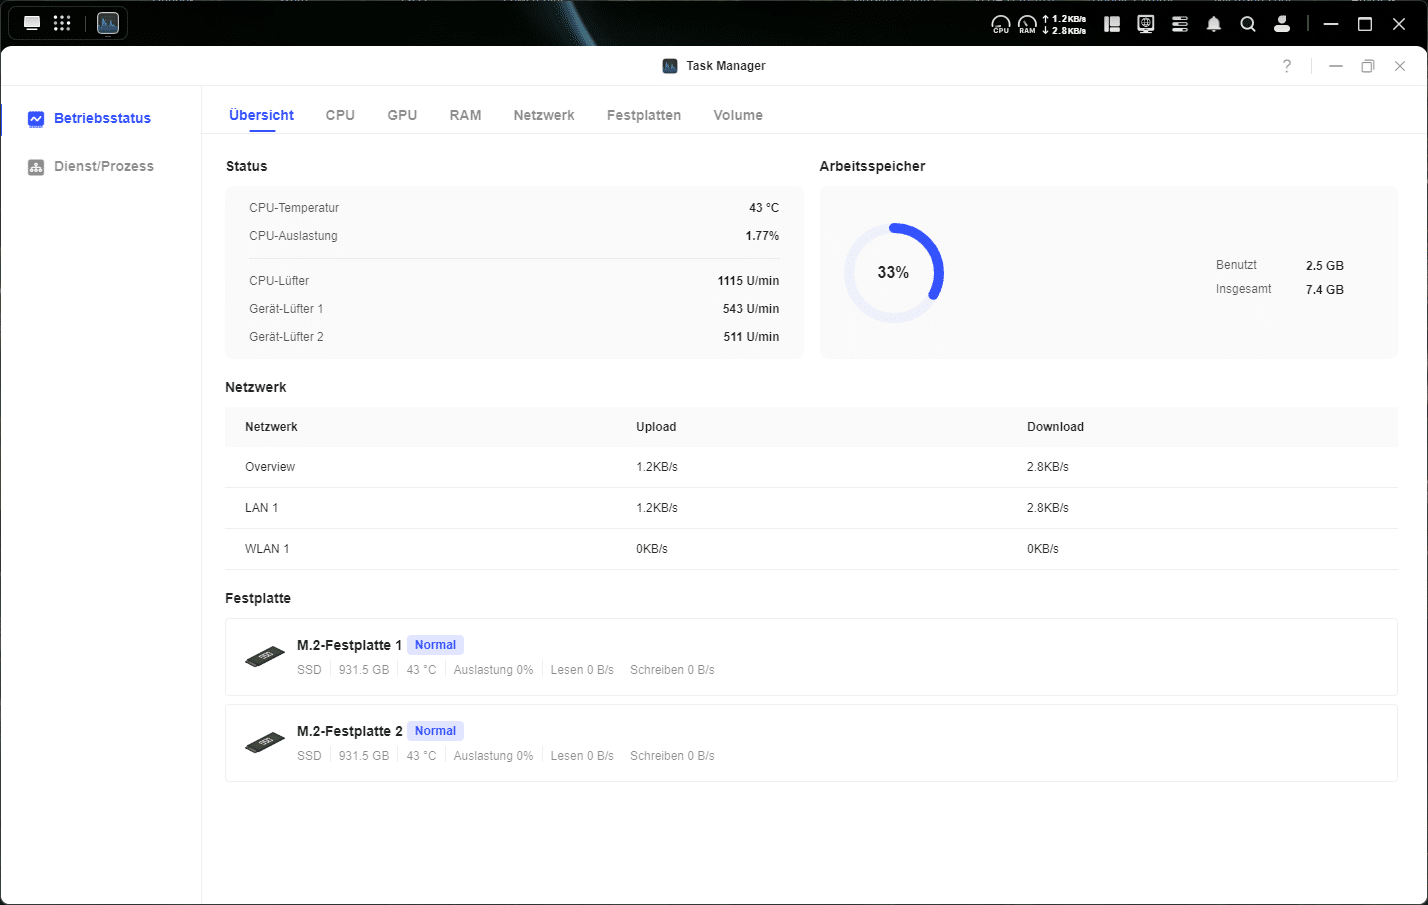This screenshot has width=1428, height=905.
Task: Click the widget layout panel icon
Action: 1112,24
